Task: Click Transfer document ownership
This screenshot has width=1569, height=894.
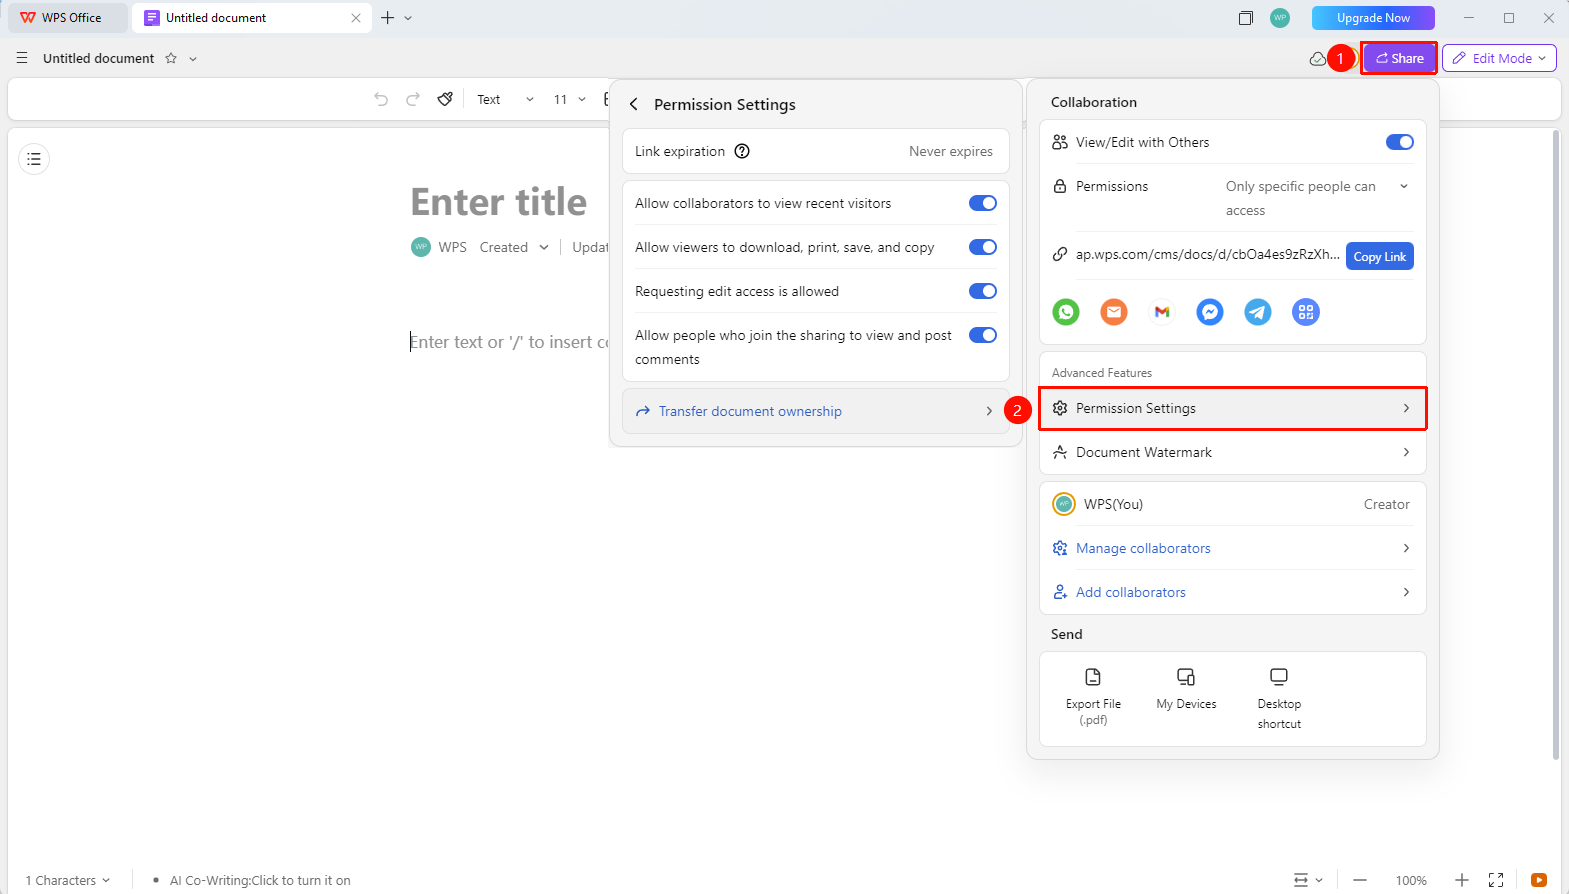Action: [816, 411]
